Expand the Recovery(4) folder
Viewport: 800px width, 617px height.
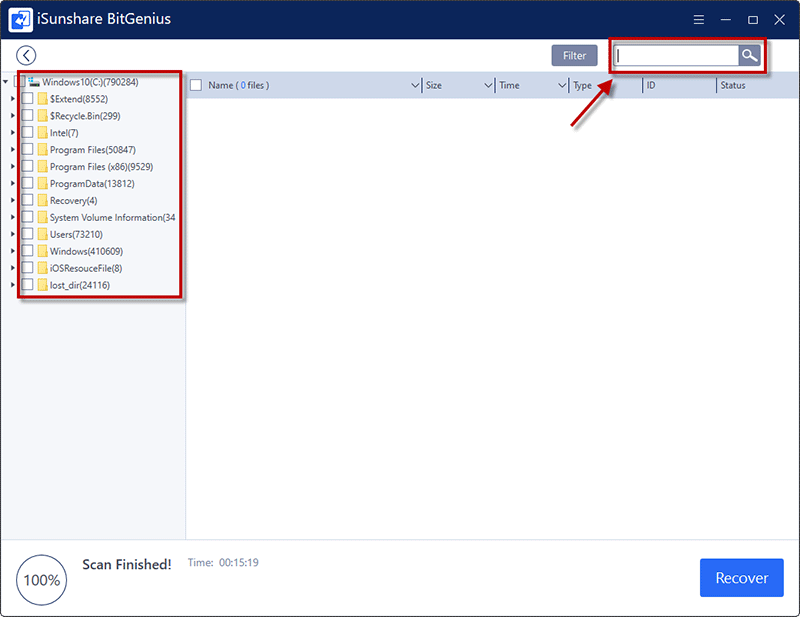(x=13, y=200)
